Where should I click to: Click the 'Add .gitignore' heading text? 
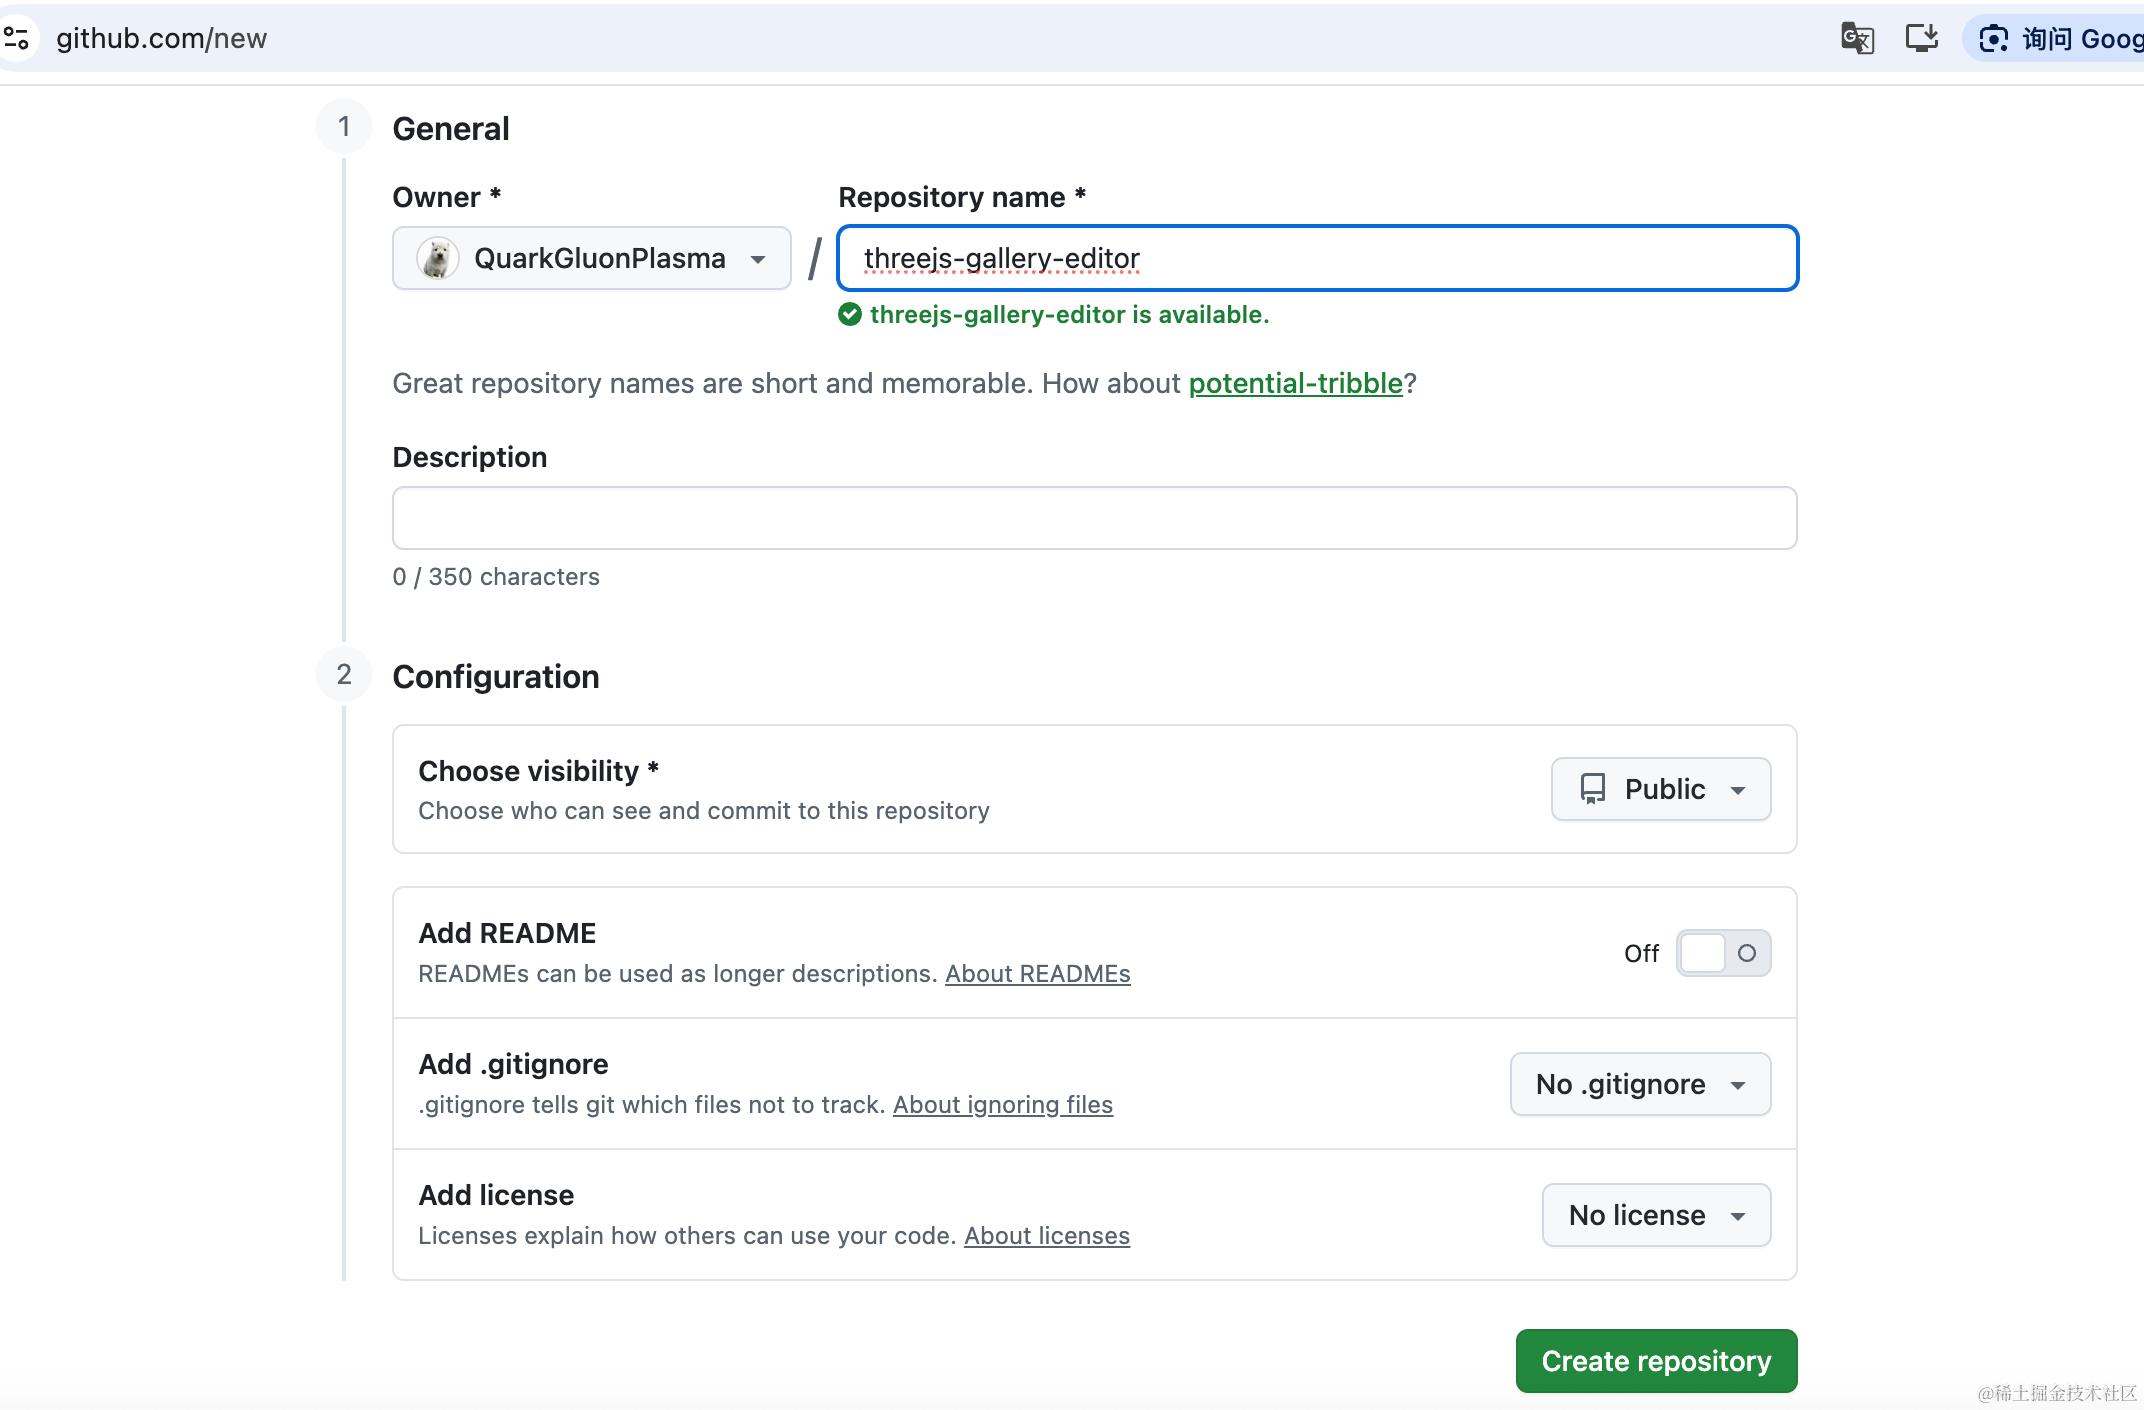(513, 1064)
